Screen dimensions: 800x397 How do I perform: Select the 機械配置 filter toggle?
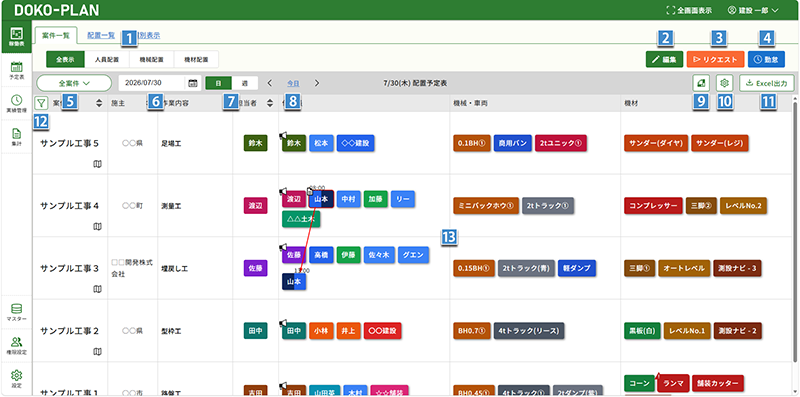pos(152,59)
